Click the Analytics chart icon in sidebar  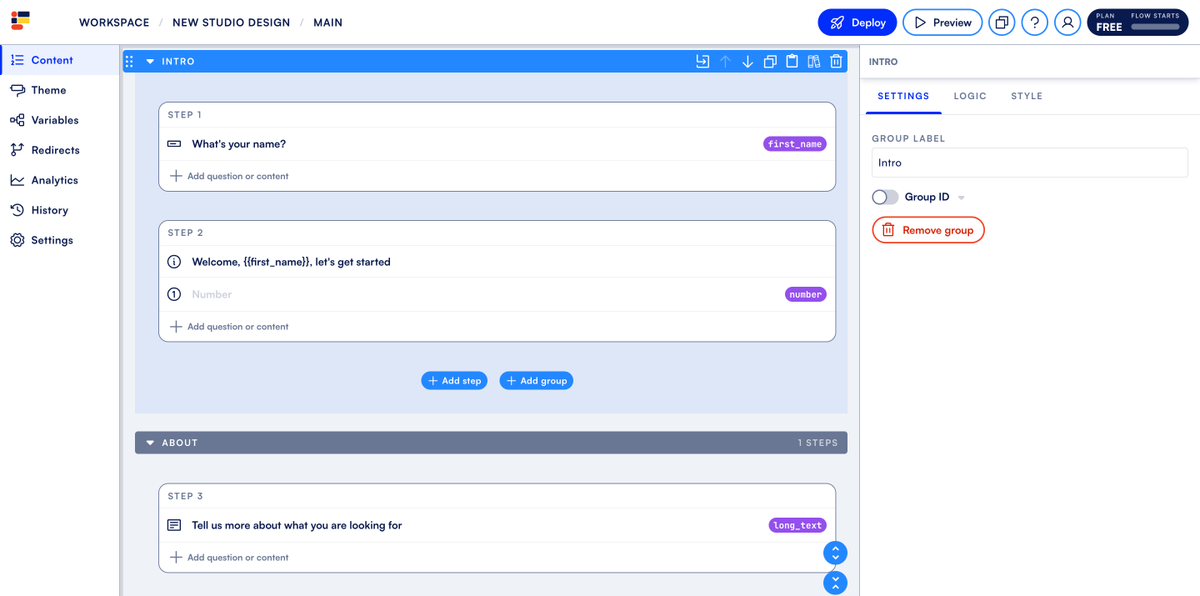pos(17,180)
